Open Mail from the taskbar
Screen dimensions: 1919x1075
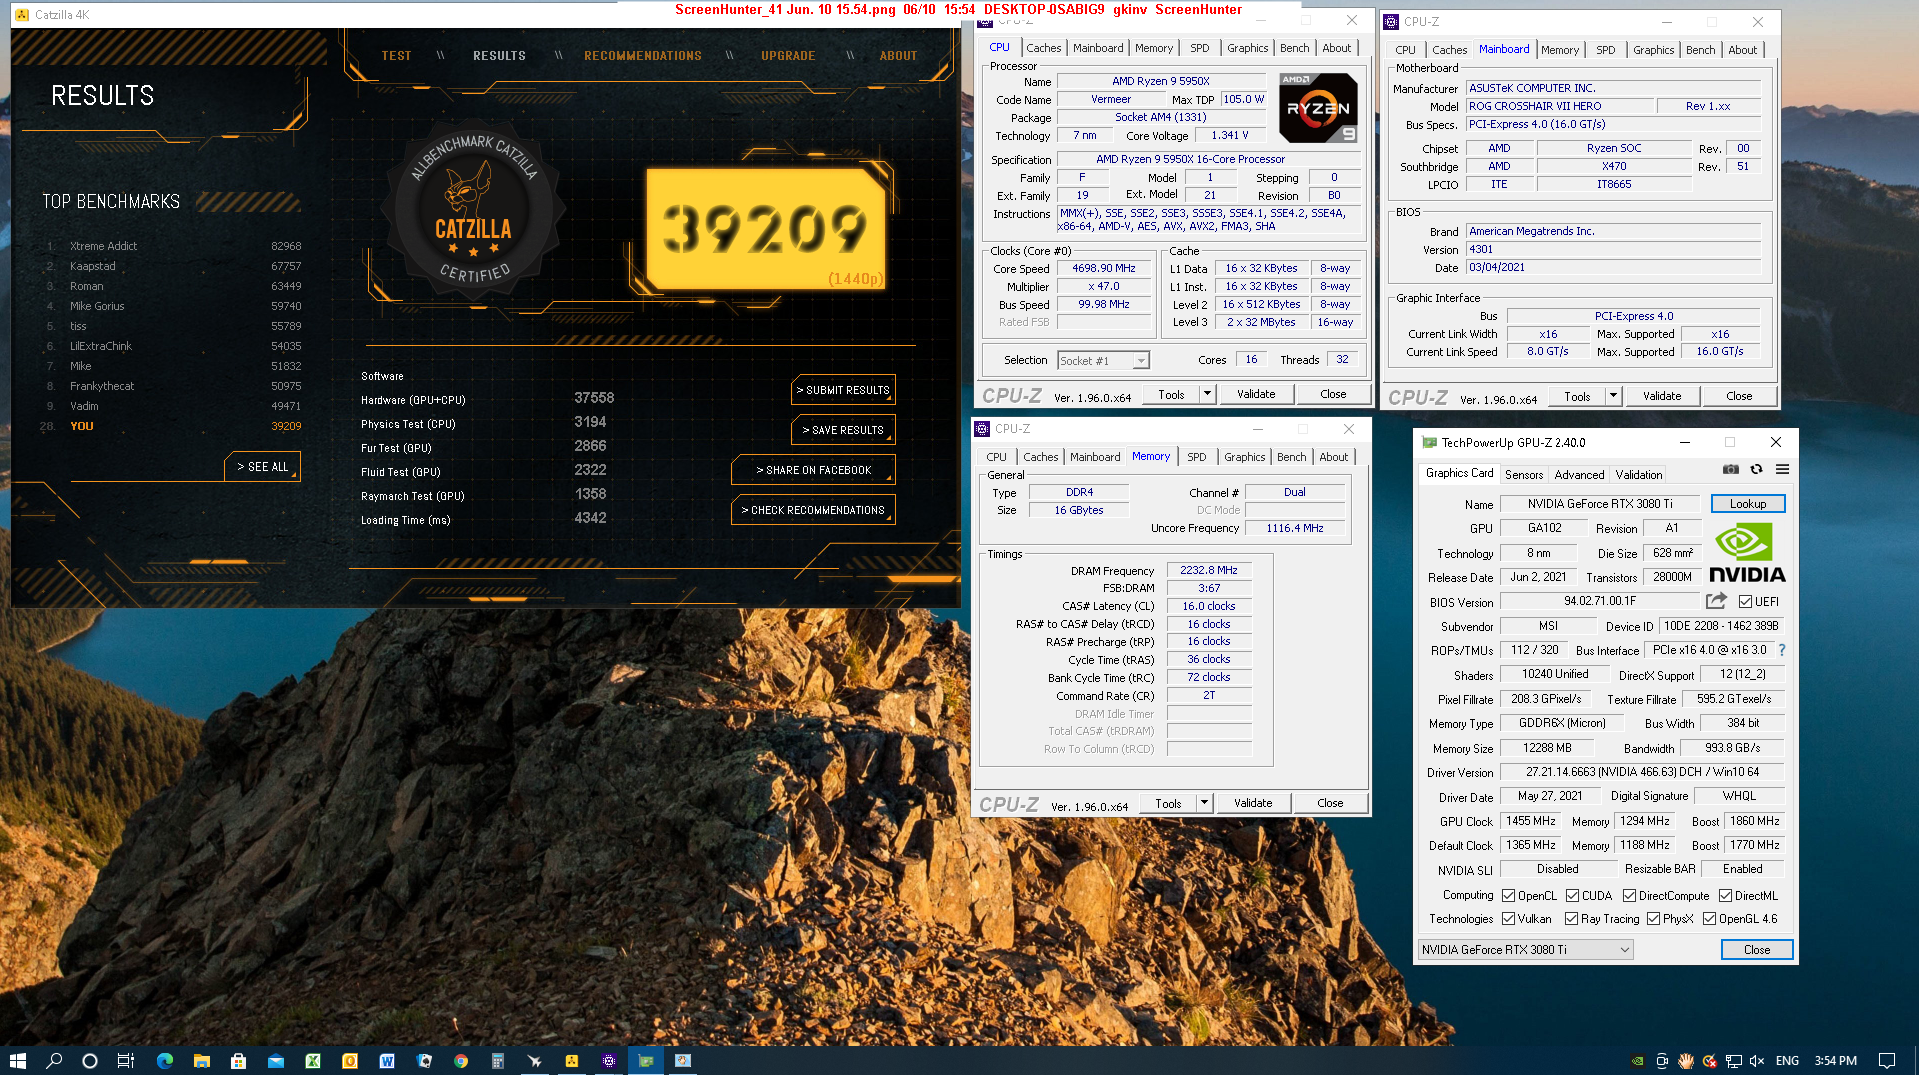tap(275, 1061)
